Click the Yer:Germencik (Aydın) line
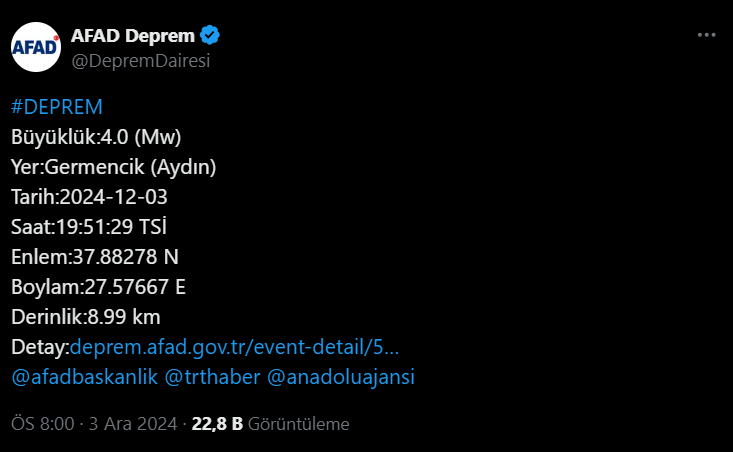 click(113, 166)
